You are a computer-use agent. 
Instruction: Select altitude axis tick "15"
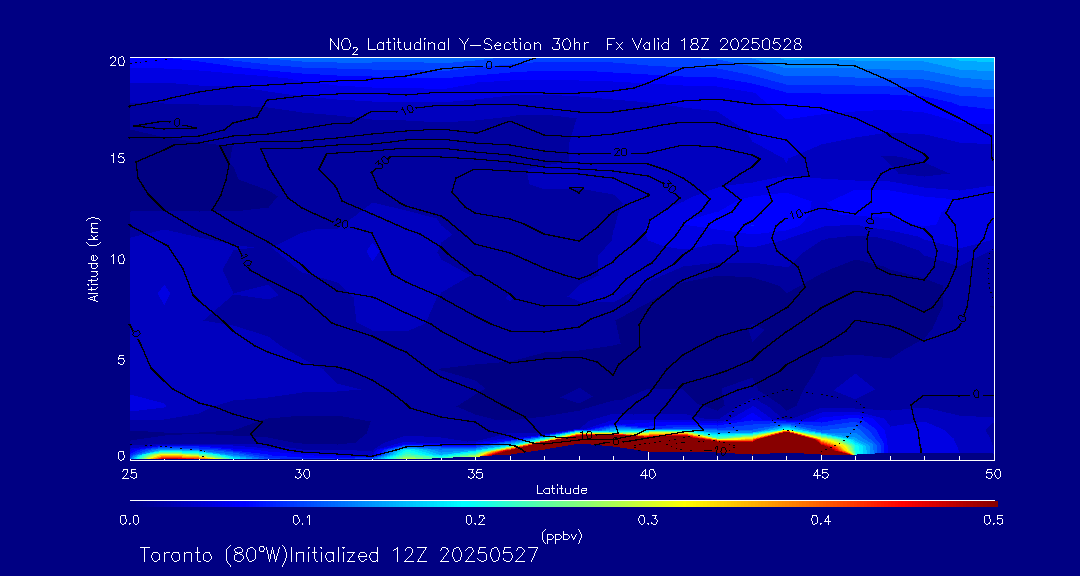point(116,158)
